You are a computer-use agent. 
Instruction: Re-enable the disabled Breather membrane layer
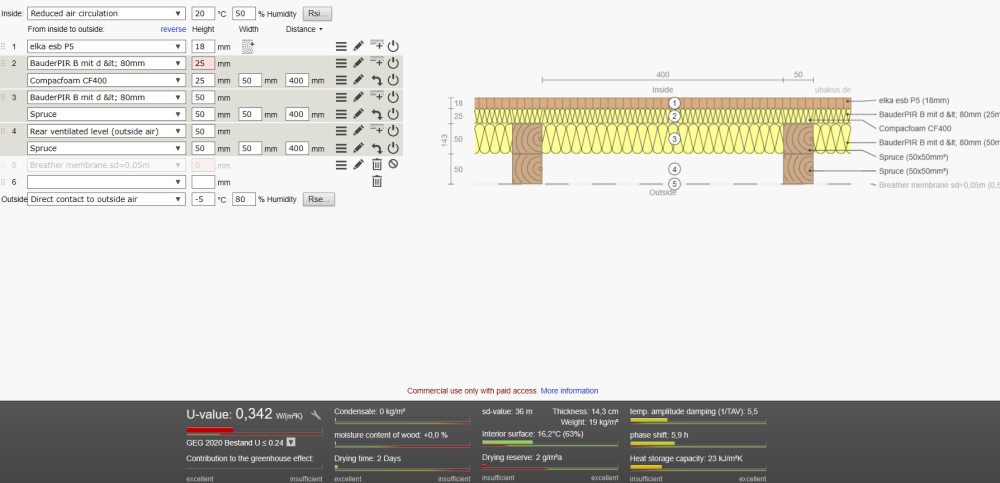(x=393, y=165)
